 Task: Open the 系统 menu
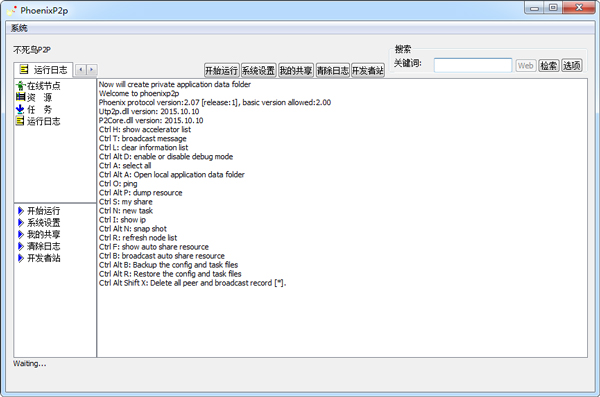(x=19, y=28)
